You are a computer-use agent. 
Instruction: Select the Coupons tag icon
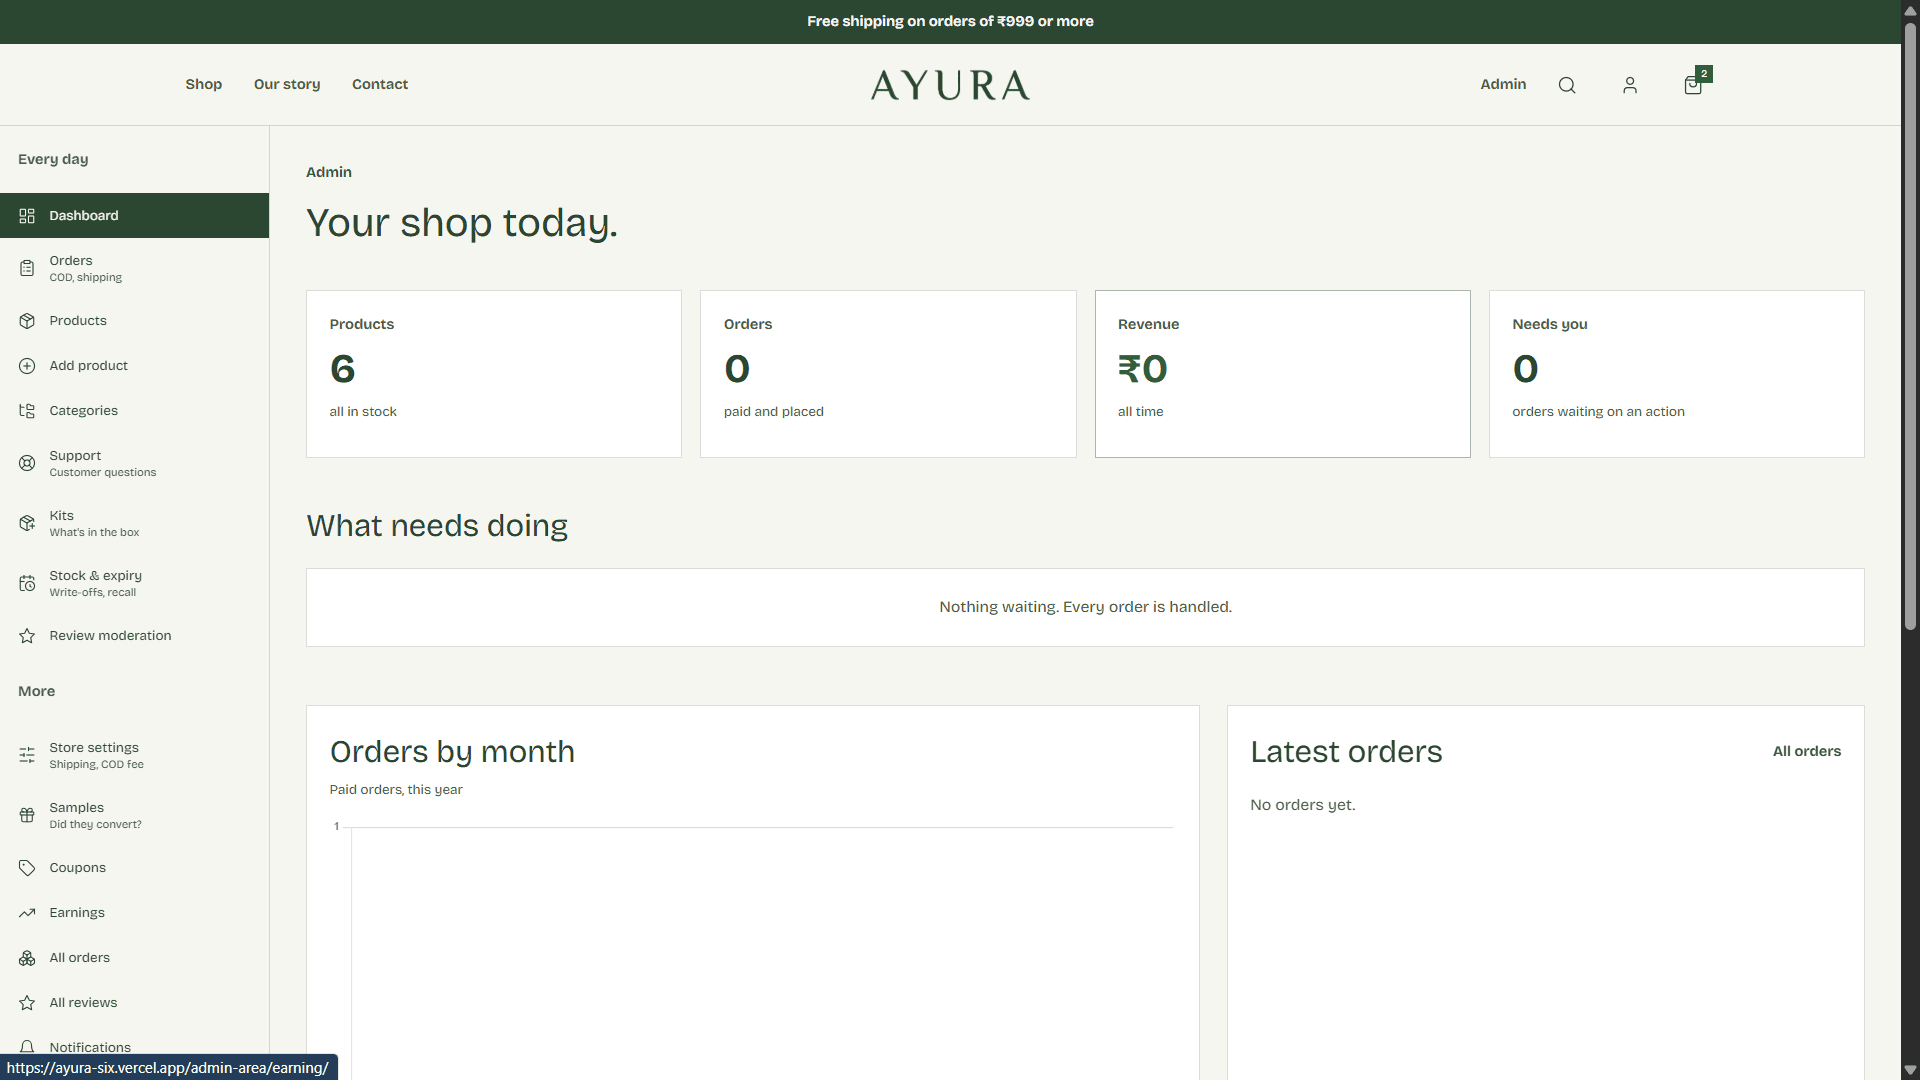[27, 868]
